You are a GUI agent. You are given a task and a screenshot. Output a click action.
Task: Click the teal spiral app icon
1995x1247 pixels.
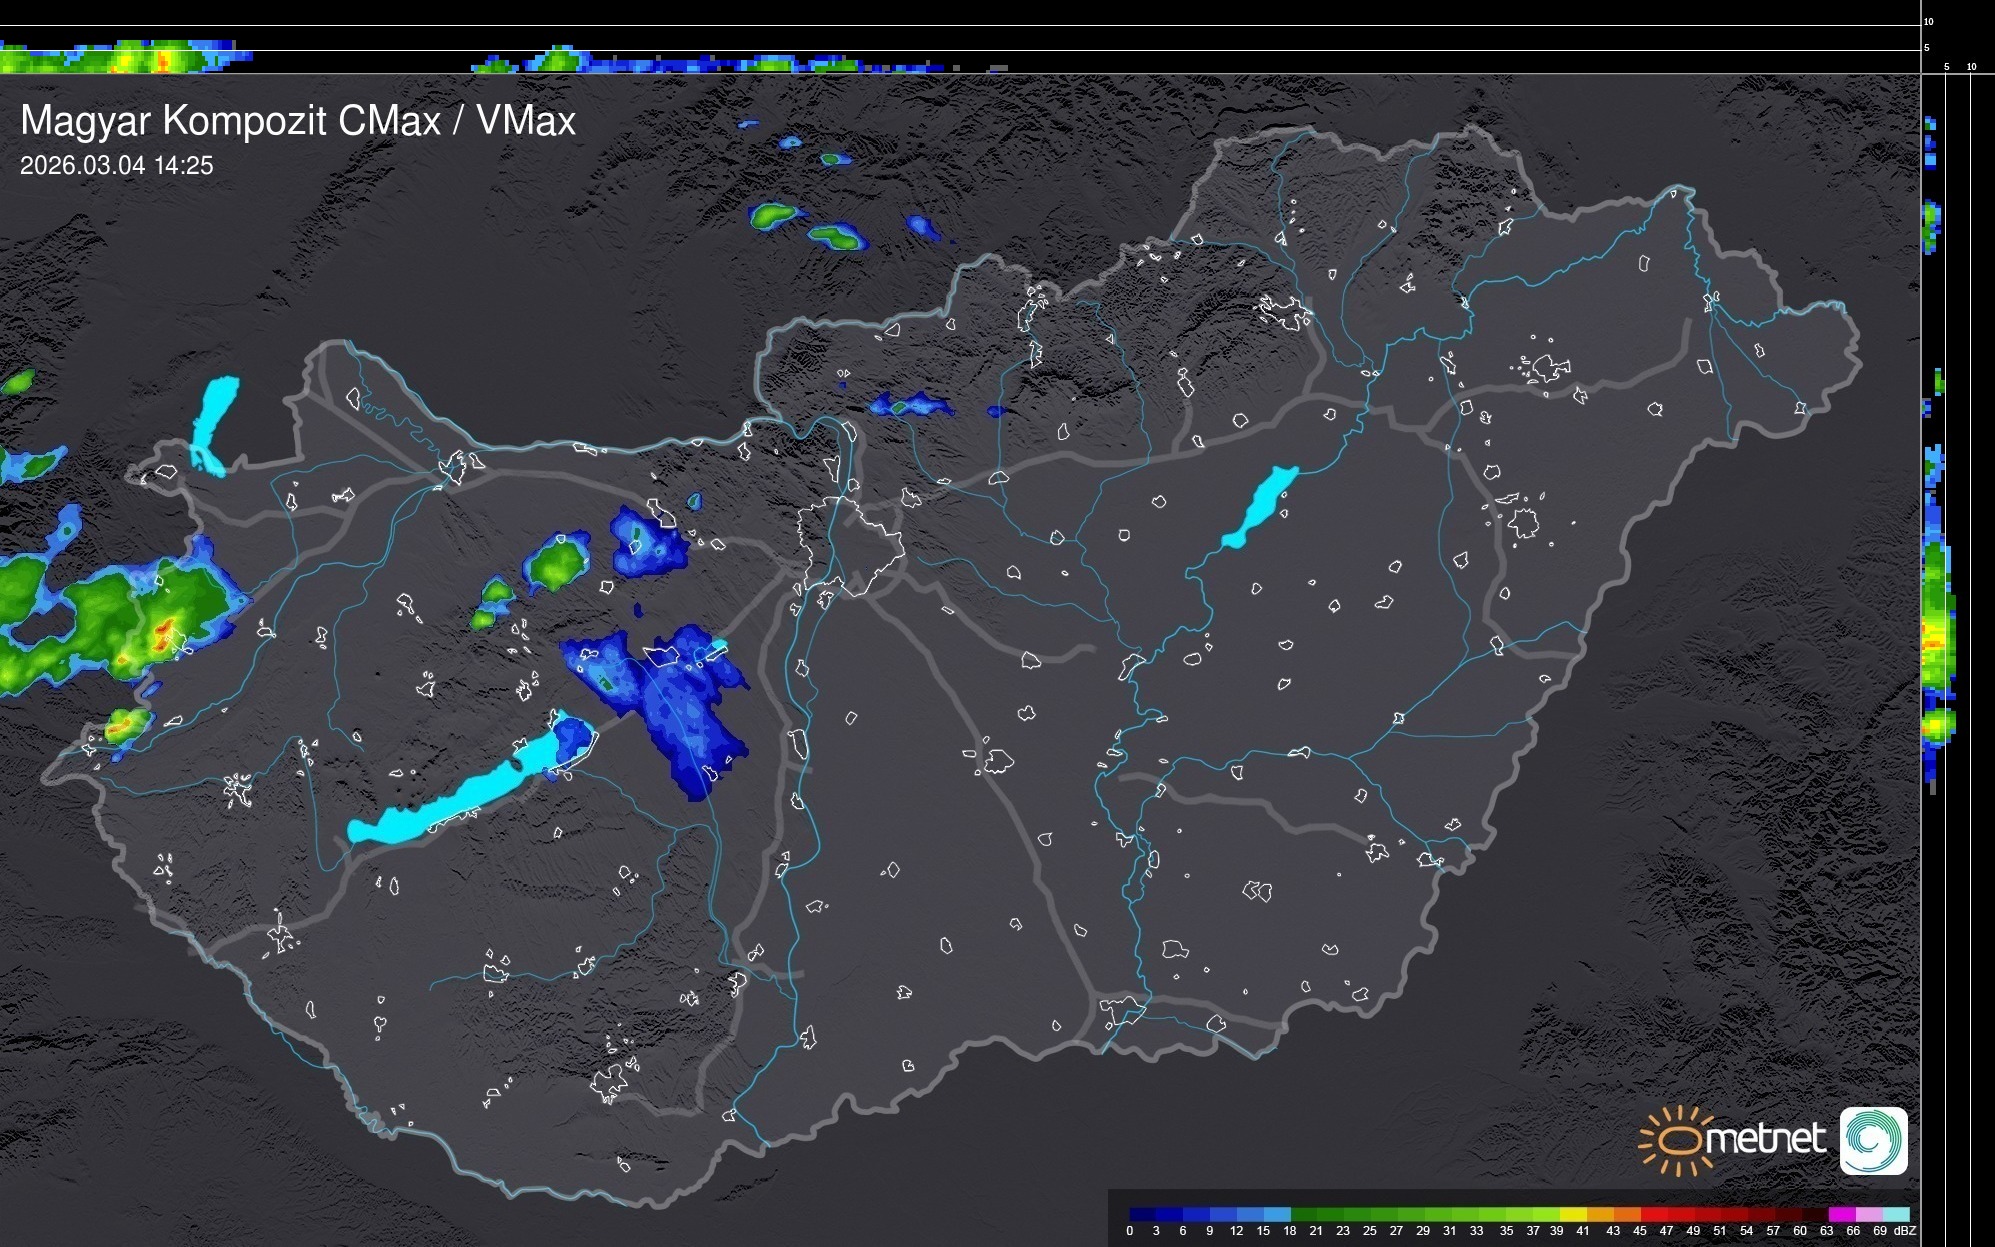tap(1873, 1140)
